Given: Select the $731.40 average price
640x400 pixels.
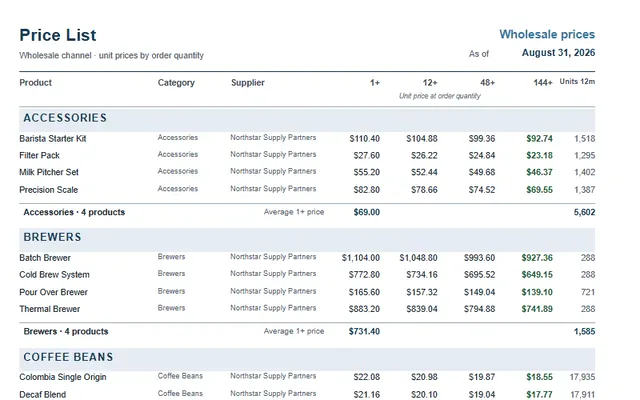Looking at the screenshot, I should (364, 331).
